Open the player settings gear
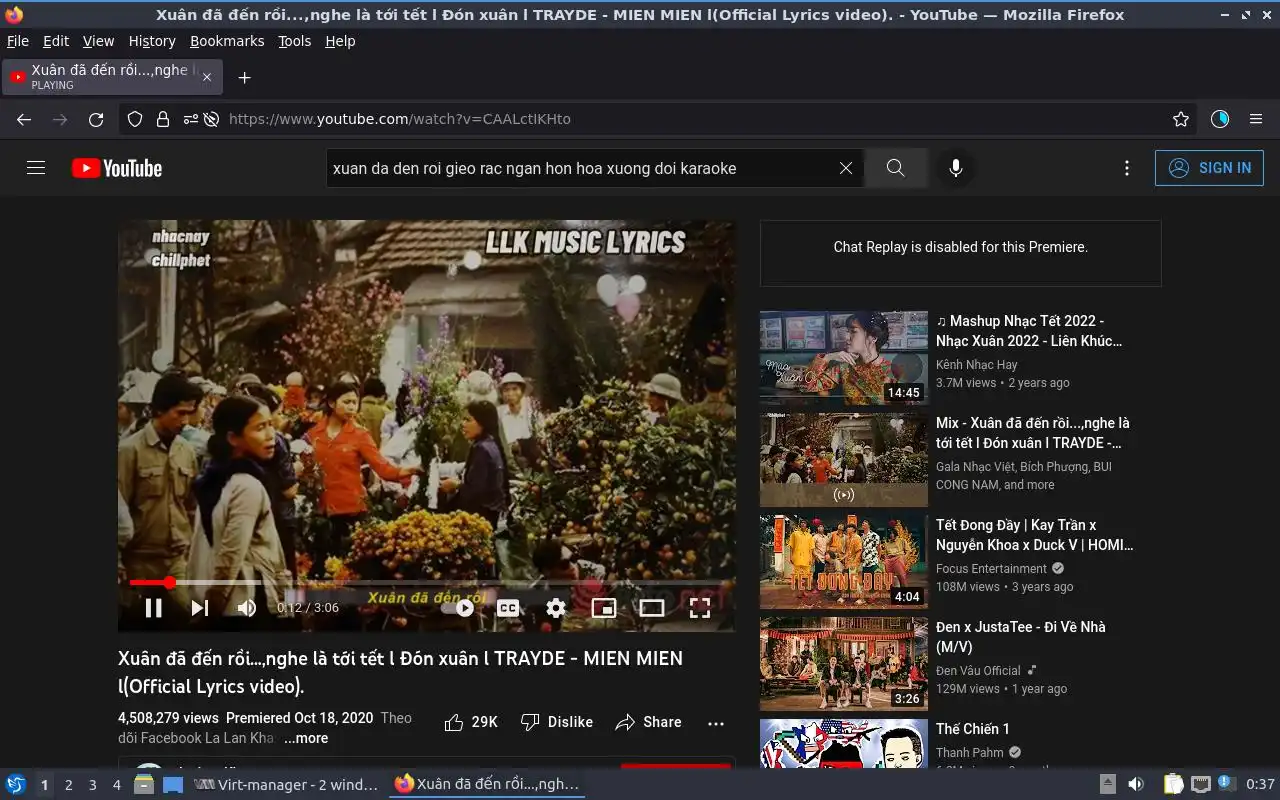 tap(556, 607)
